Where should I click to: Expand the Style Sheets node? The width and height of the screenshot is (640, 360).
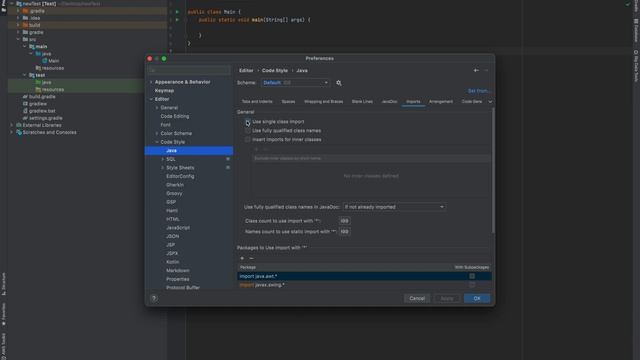click(162, 168)
